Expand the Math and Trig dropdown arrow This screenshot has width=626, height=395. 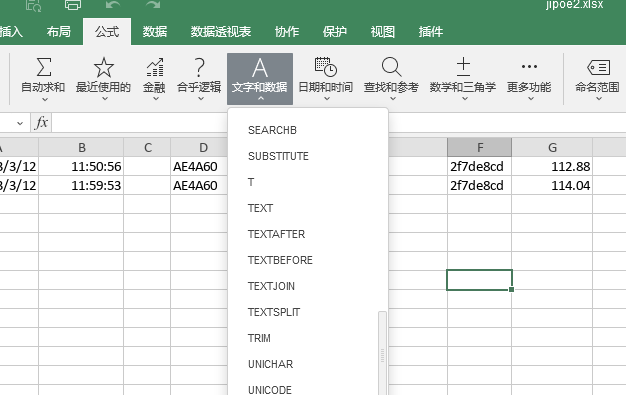tap(465, 99)
